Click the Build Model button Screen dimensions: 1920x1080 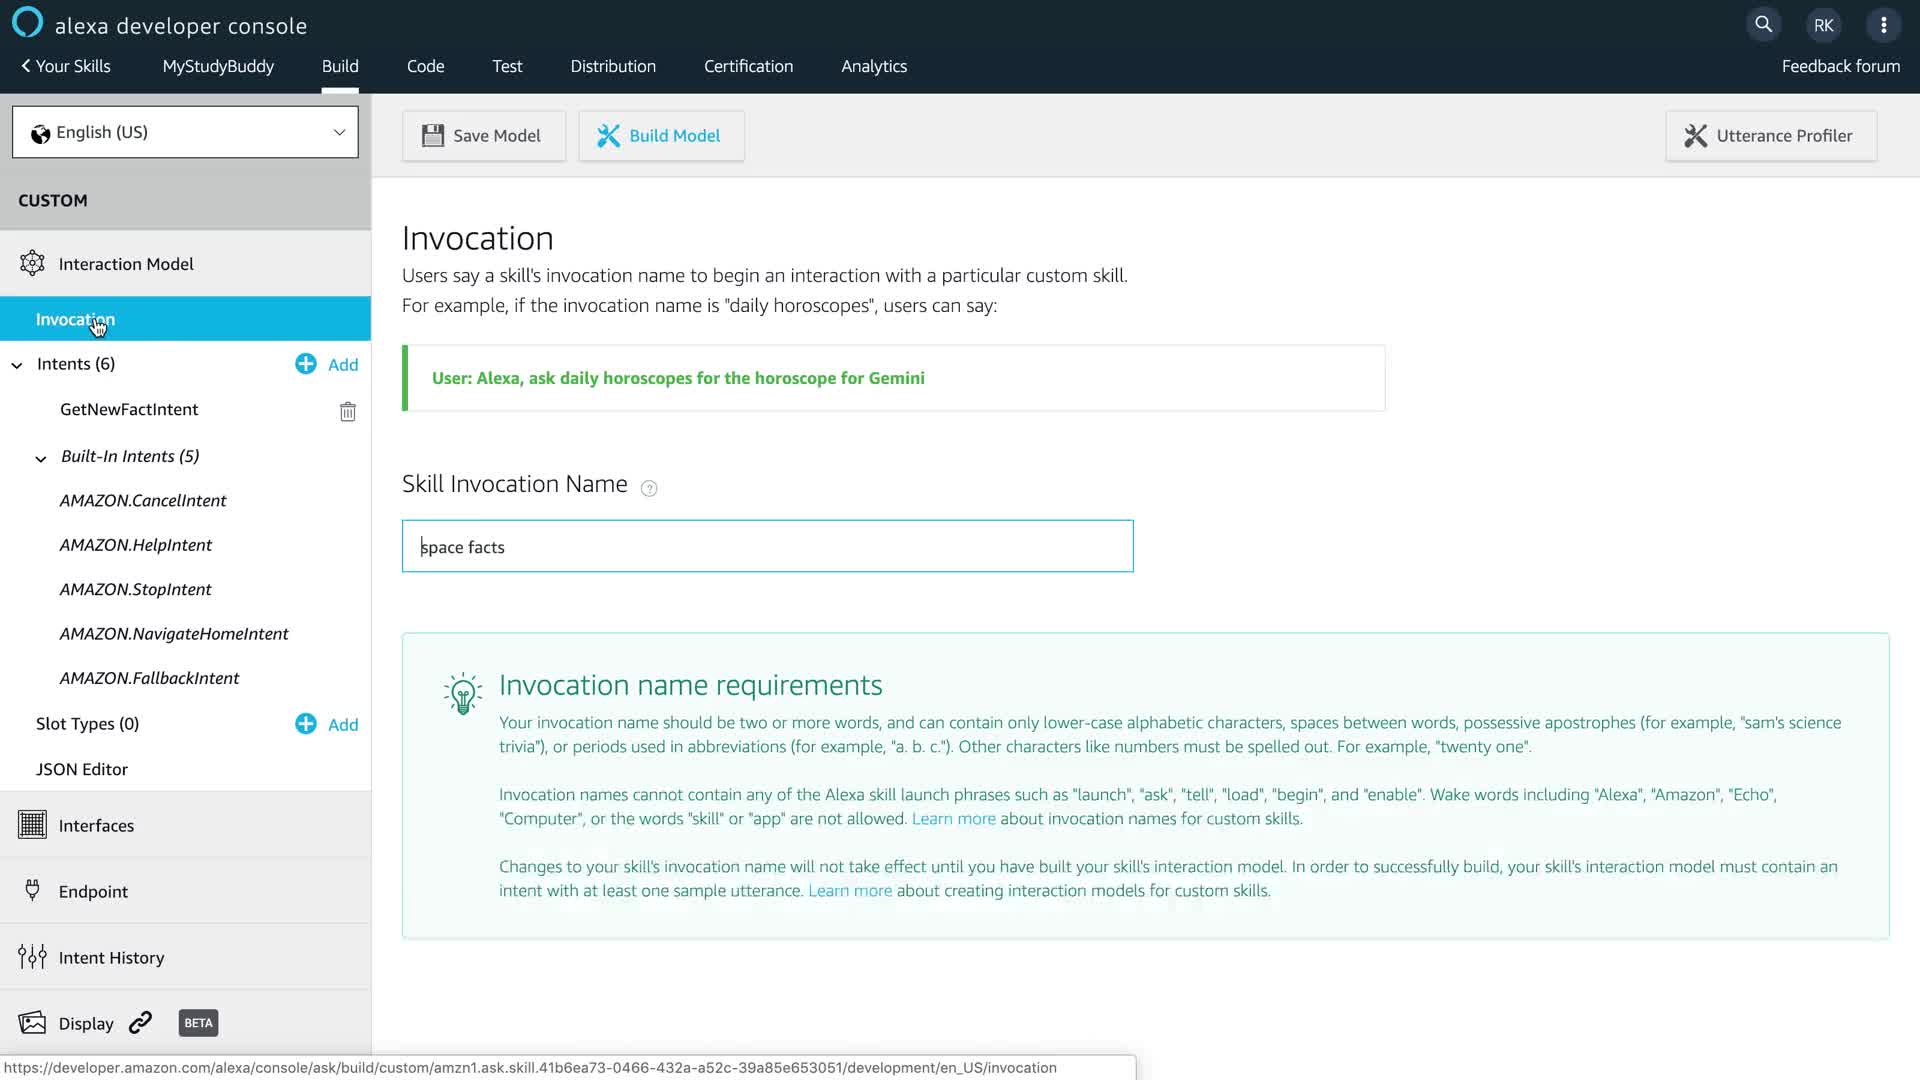coord(661,136)
